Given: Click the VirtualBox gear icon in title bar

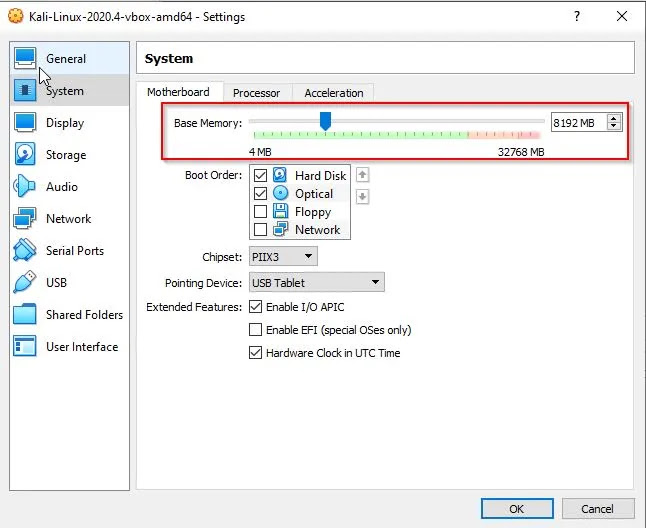Looking at the screenshot, I should [x=15, y=16].
